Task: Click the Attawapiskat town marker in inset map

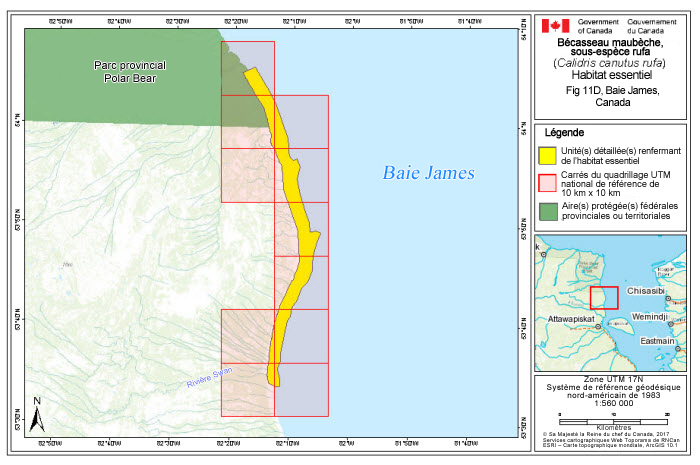Action: 599,326
